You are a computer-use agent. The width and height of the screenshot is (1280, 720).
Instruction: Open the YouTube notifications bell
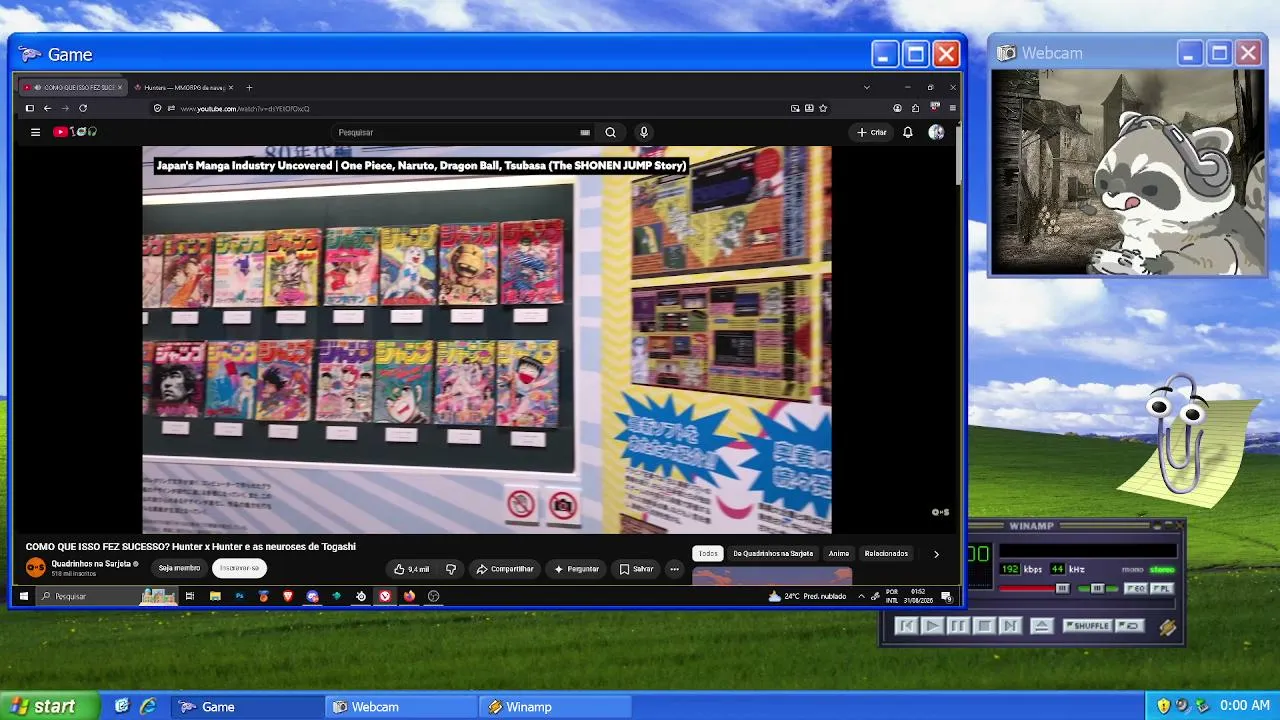[x=908, y=132]
